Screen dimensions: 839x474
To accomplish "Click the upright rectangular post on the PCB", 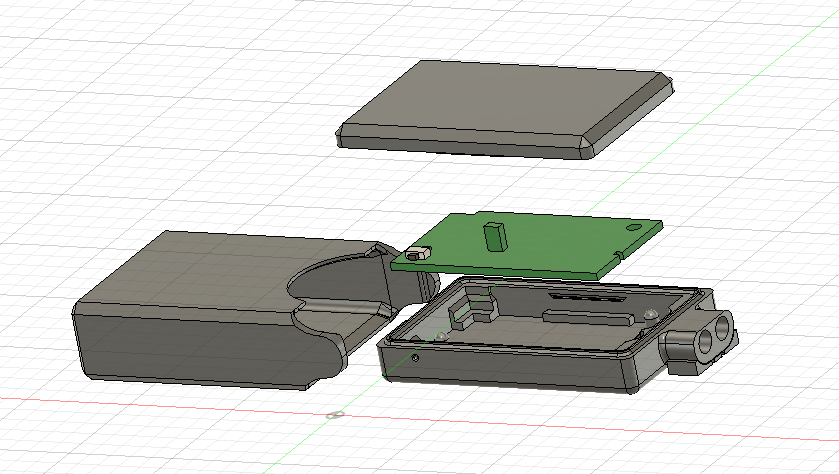I will 493,235.
